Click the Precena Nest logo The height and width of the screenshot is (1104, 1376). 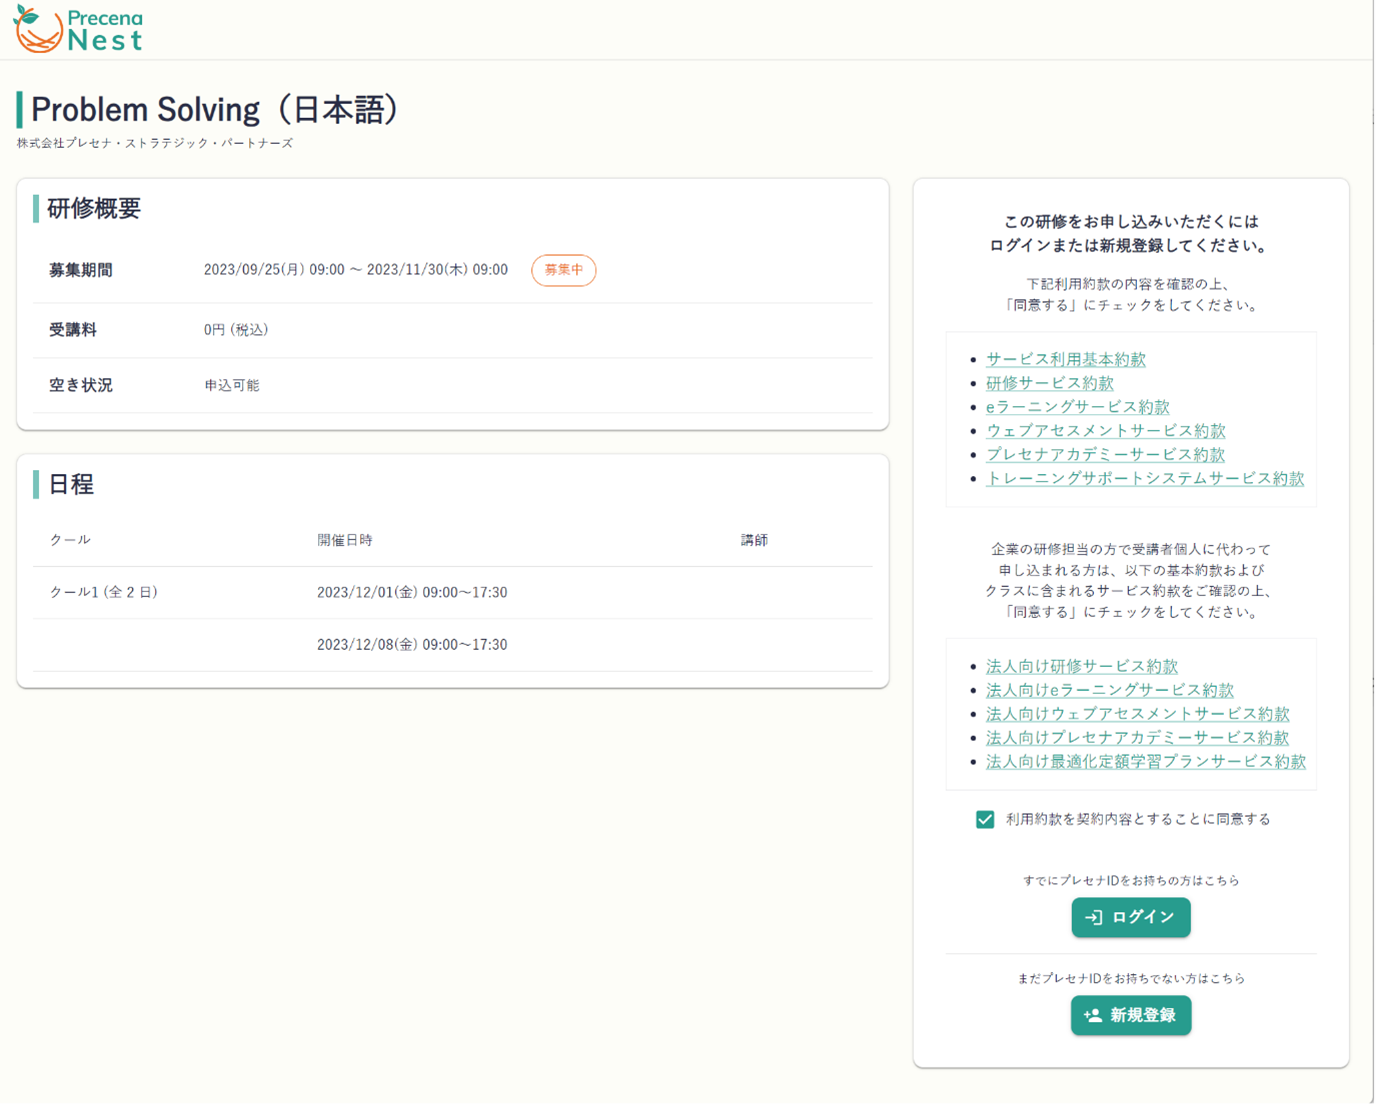click(x=78, y=29)
